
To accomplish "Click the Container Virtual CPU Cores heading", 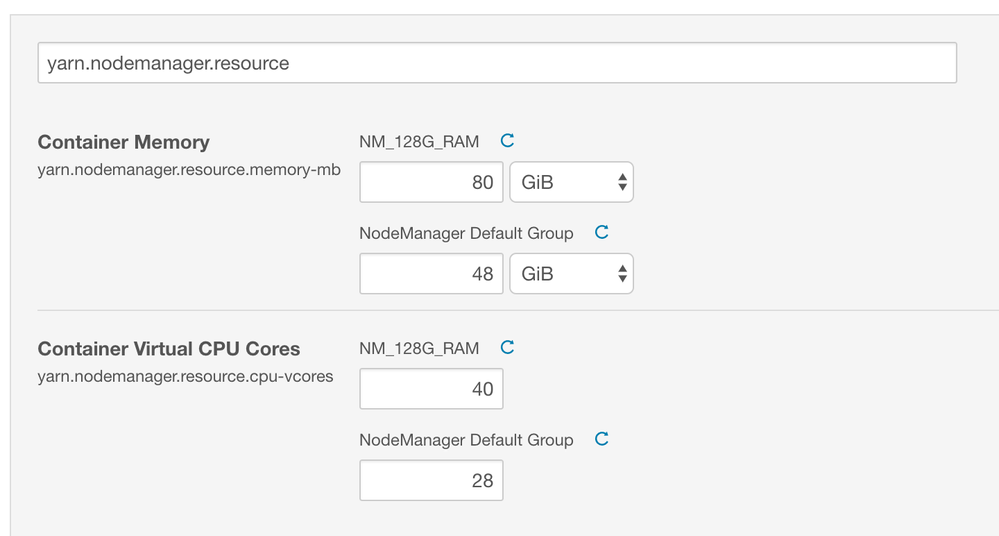I will click(169, 349).
